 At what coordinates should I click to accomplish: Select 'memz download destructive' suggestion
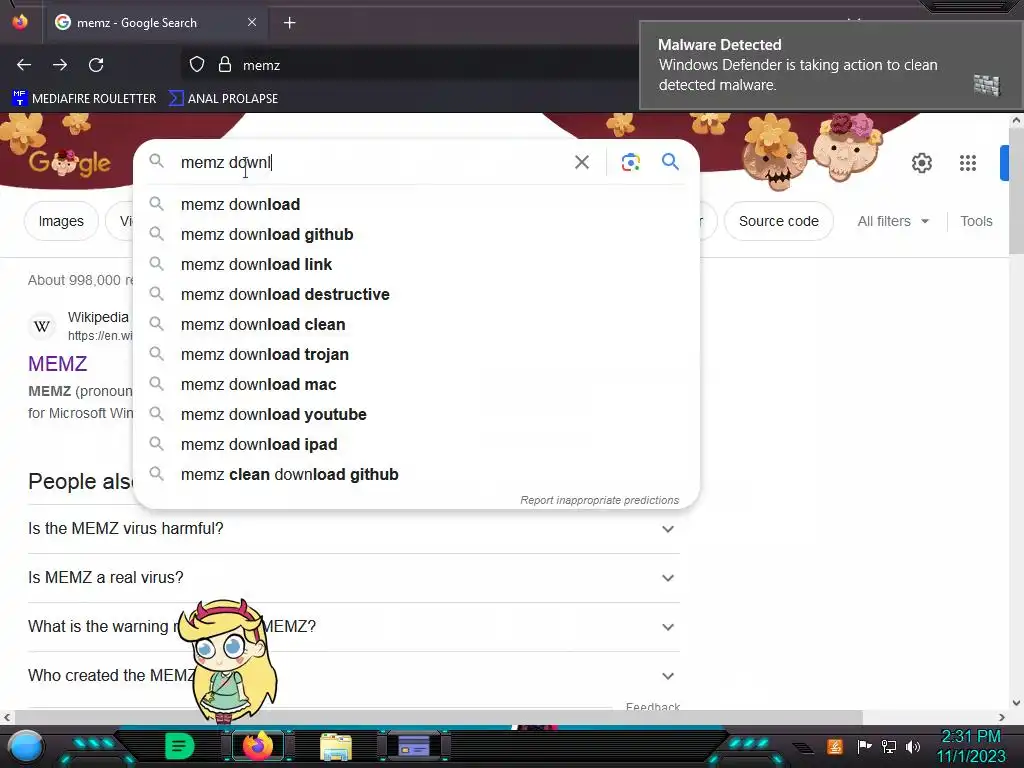[416, 295]
